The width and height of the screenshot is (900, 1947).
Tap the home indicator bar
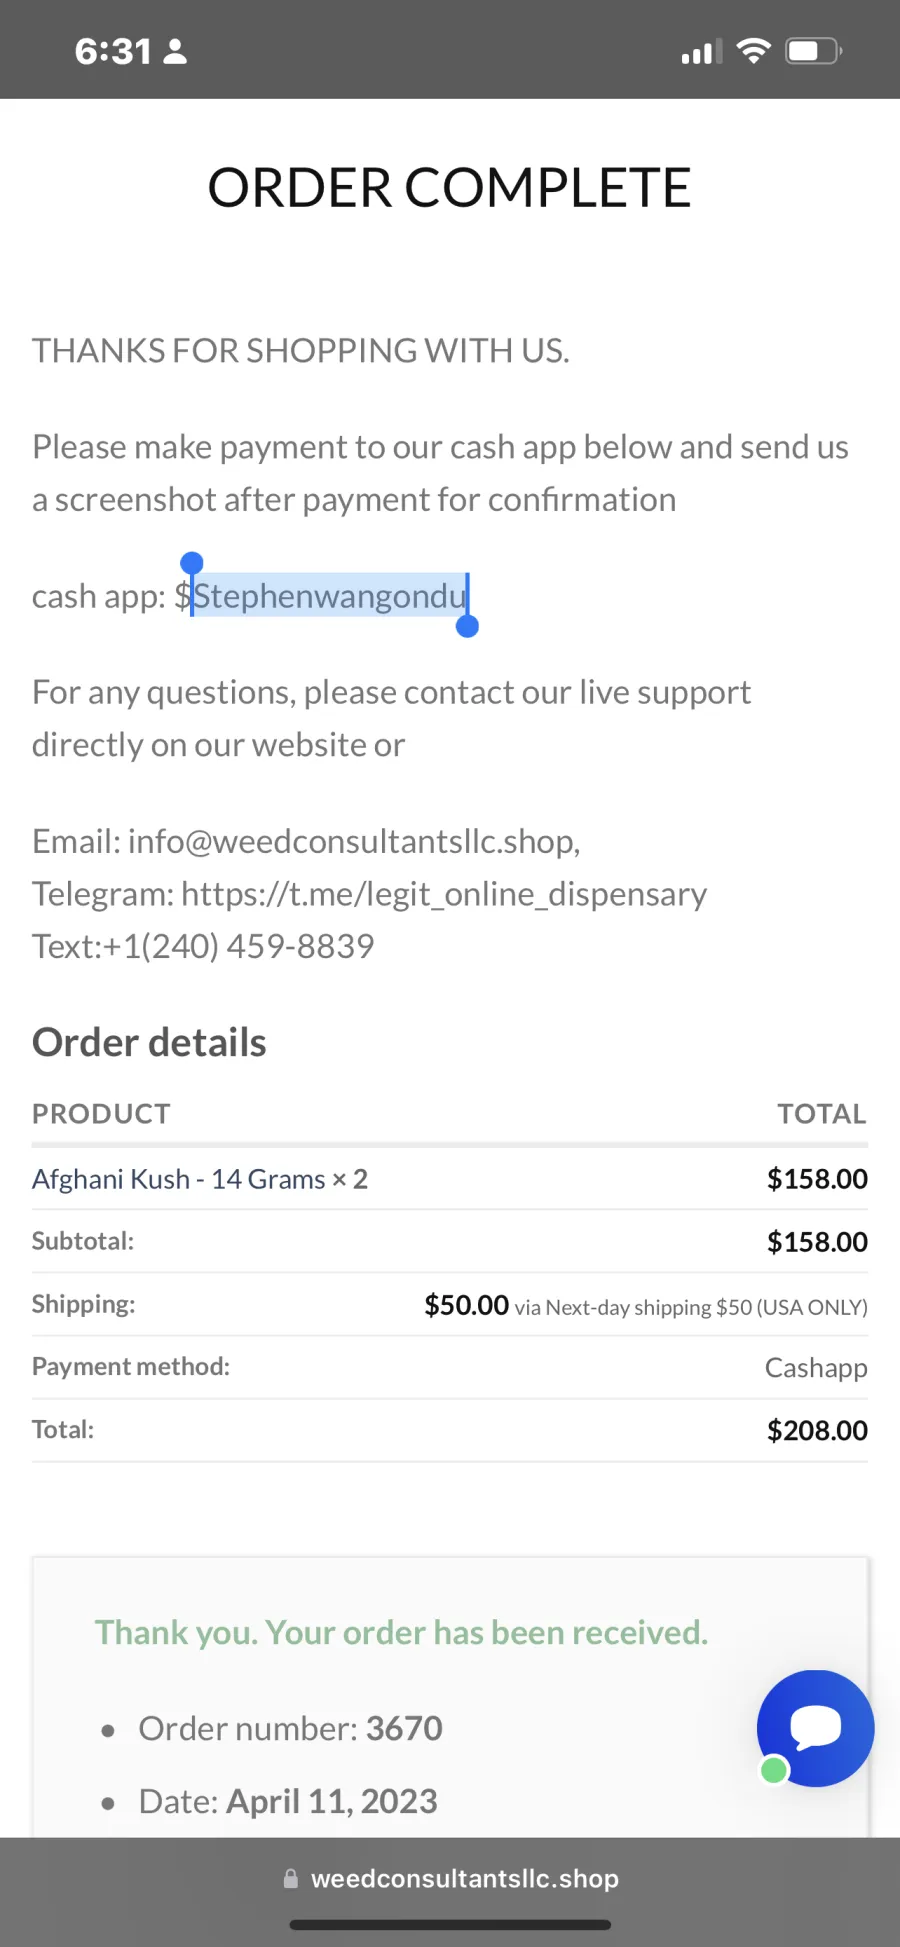450,1924
